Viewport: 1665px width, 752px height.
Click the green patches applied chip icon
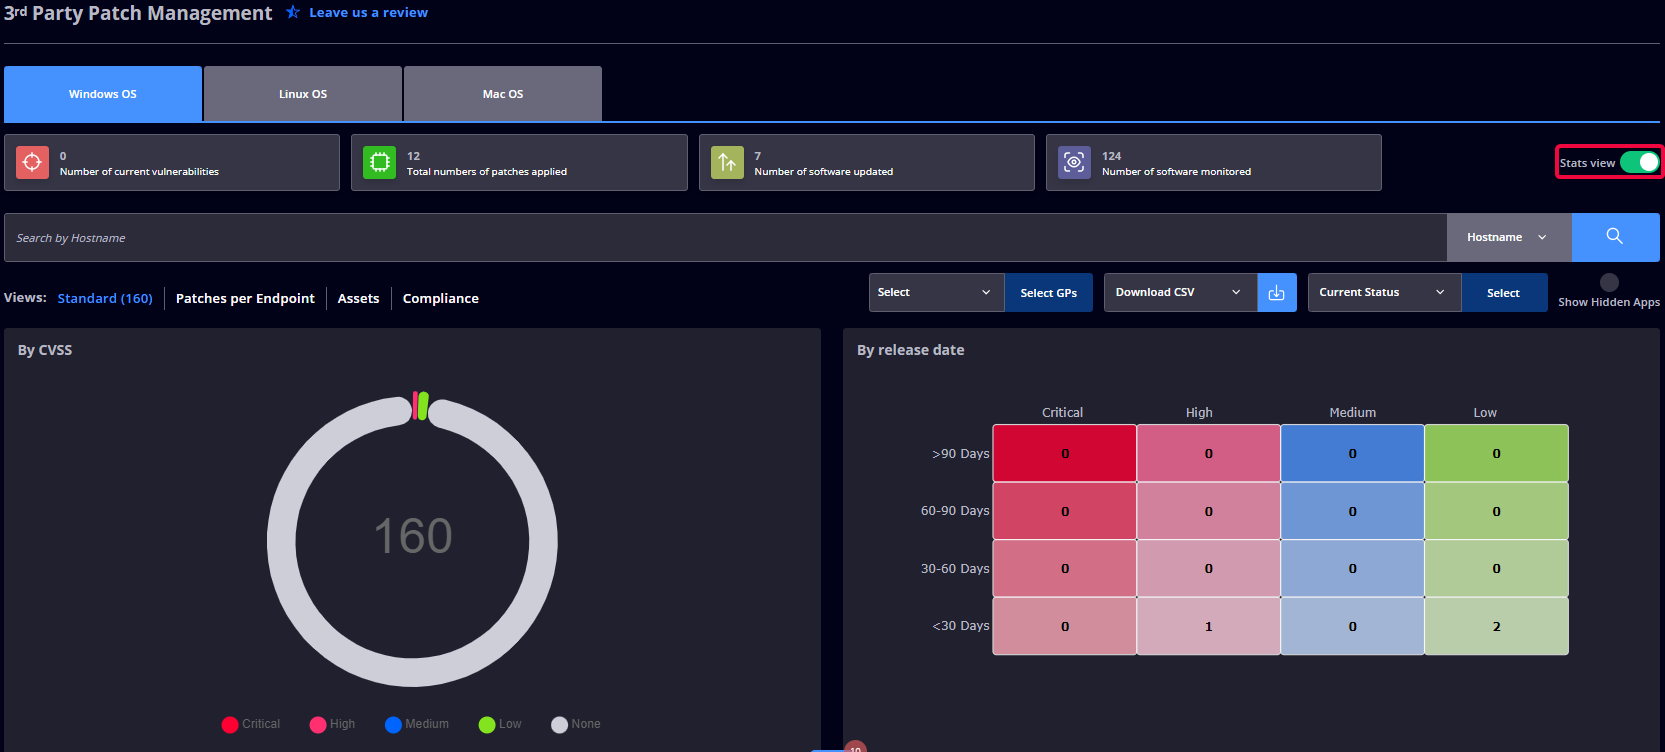coord(379,162)
